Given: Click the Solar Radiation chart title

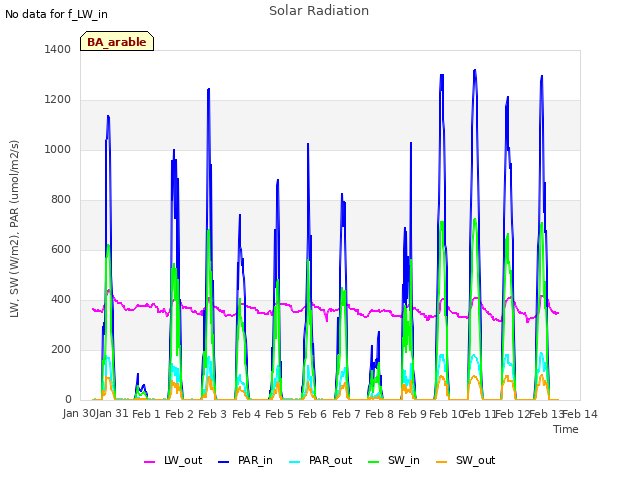Looking at the screenshot, I should [x=319, y=11].
